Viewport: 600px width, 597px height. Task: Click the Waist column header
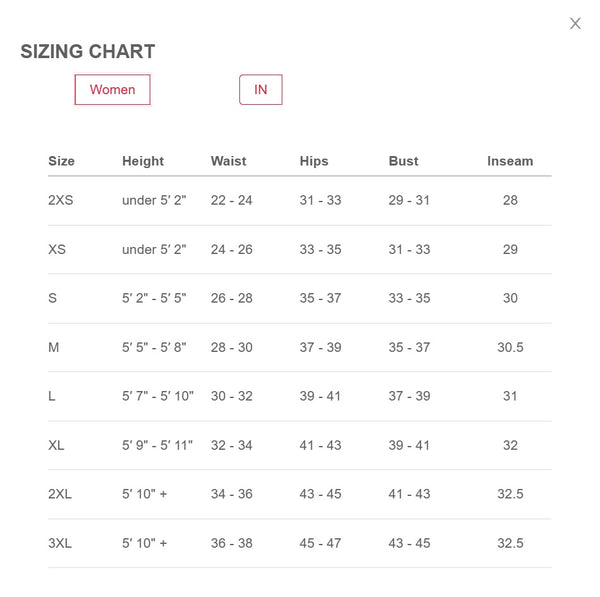228,161
